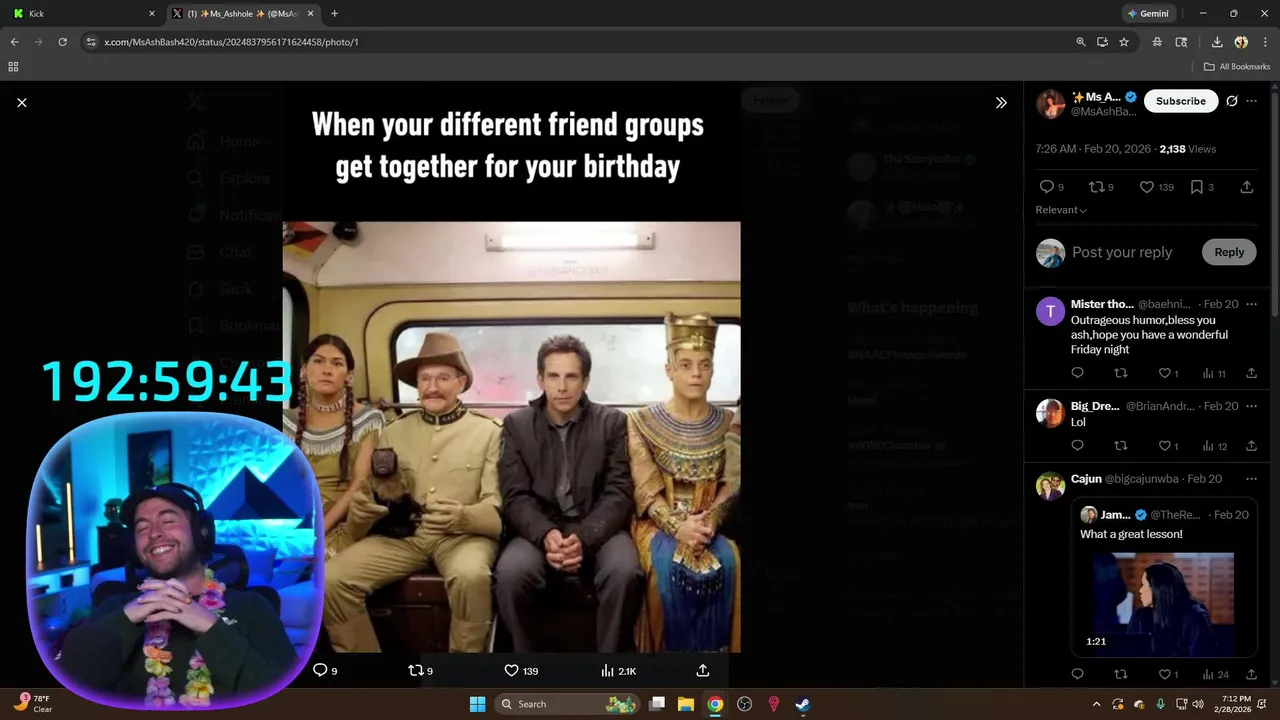Open the Cajun username link
This screenshot has width=1280, height=720.
[x=1086, y=479]
